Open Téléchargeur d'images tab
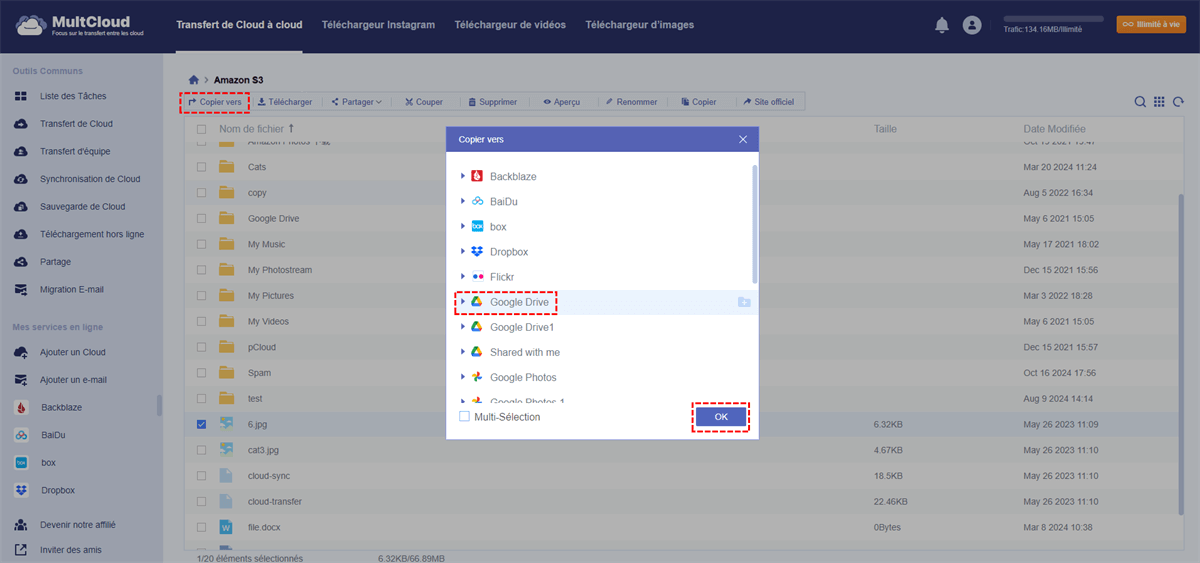Viewport: 1200px width, 563px height. [x=639, y=25]
